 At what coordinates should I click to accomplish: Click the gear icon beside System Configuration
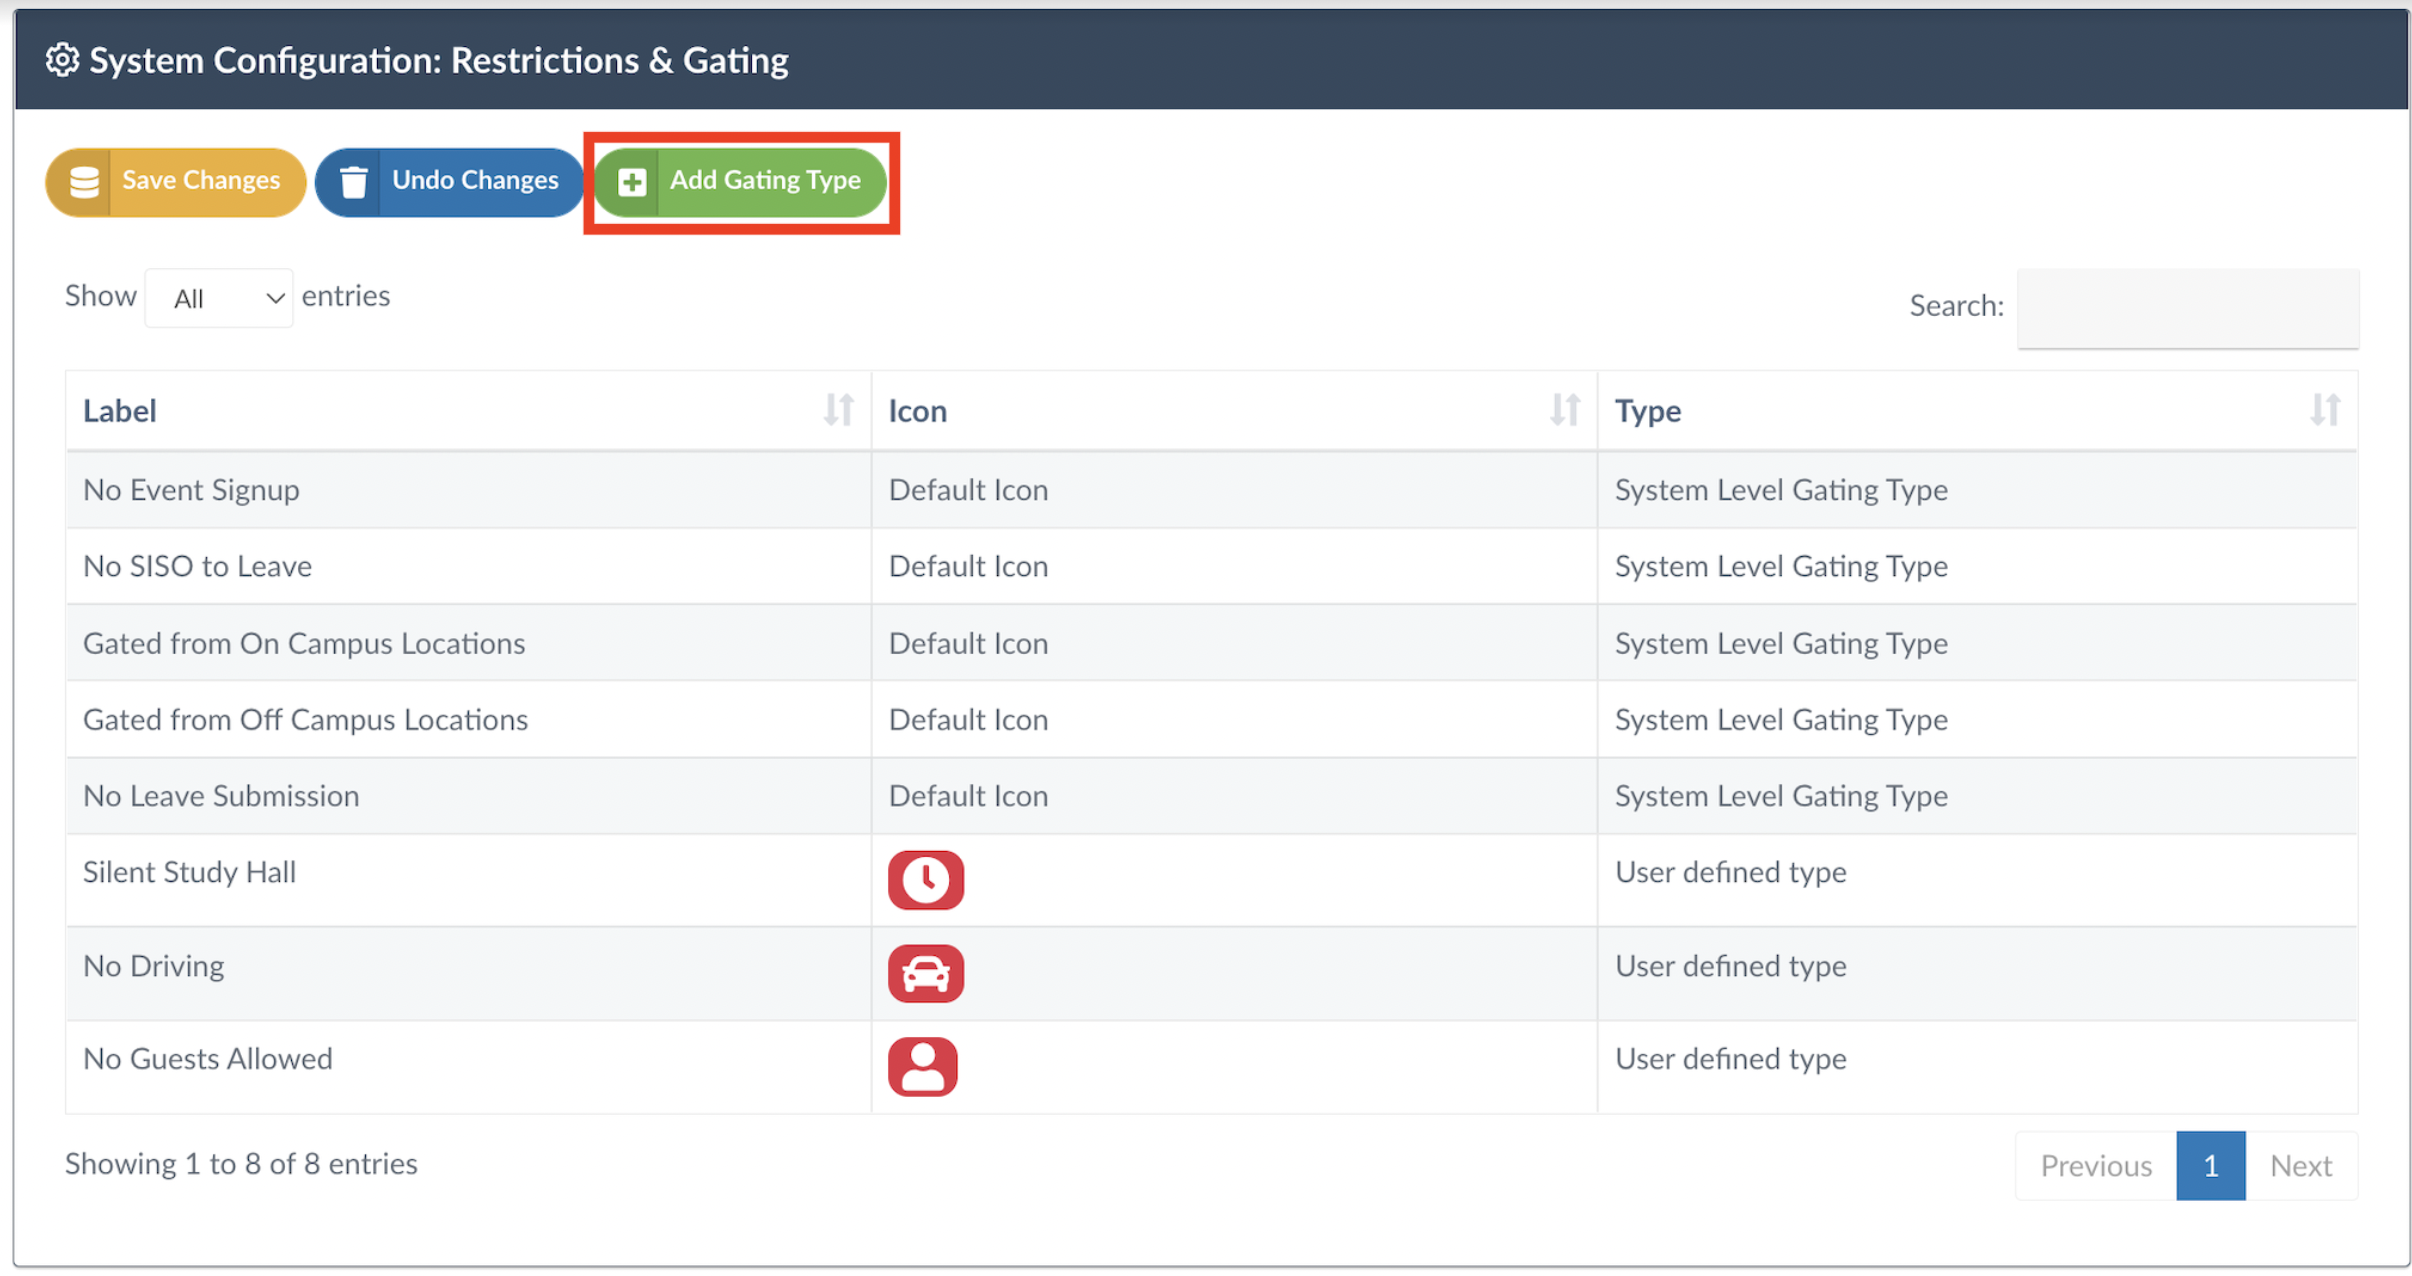click(62, 61)
